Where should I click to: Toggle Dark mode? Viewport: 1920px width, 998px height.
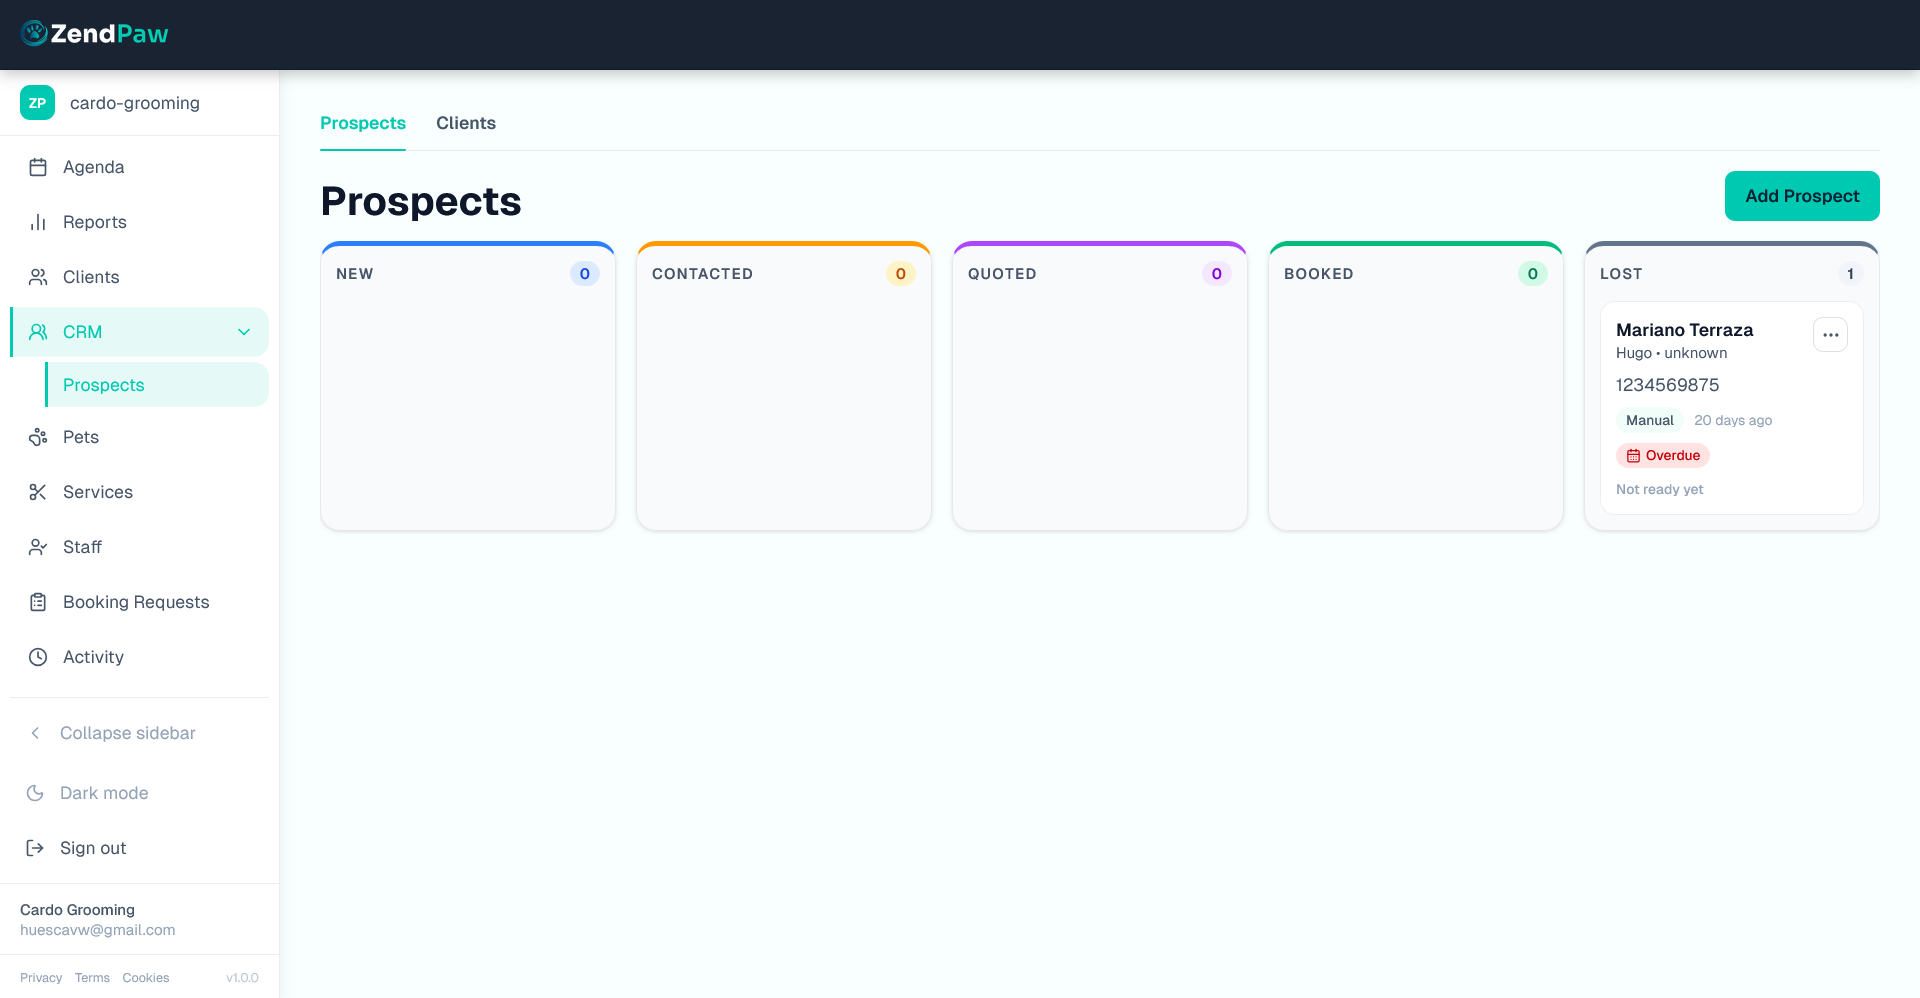103,793
